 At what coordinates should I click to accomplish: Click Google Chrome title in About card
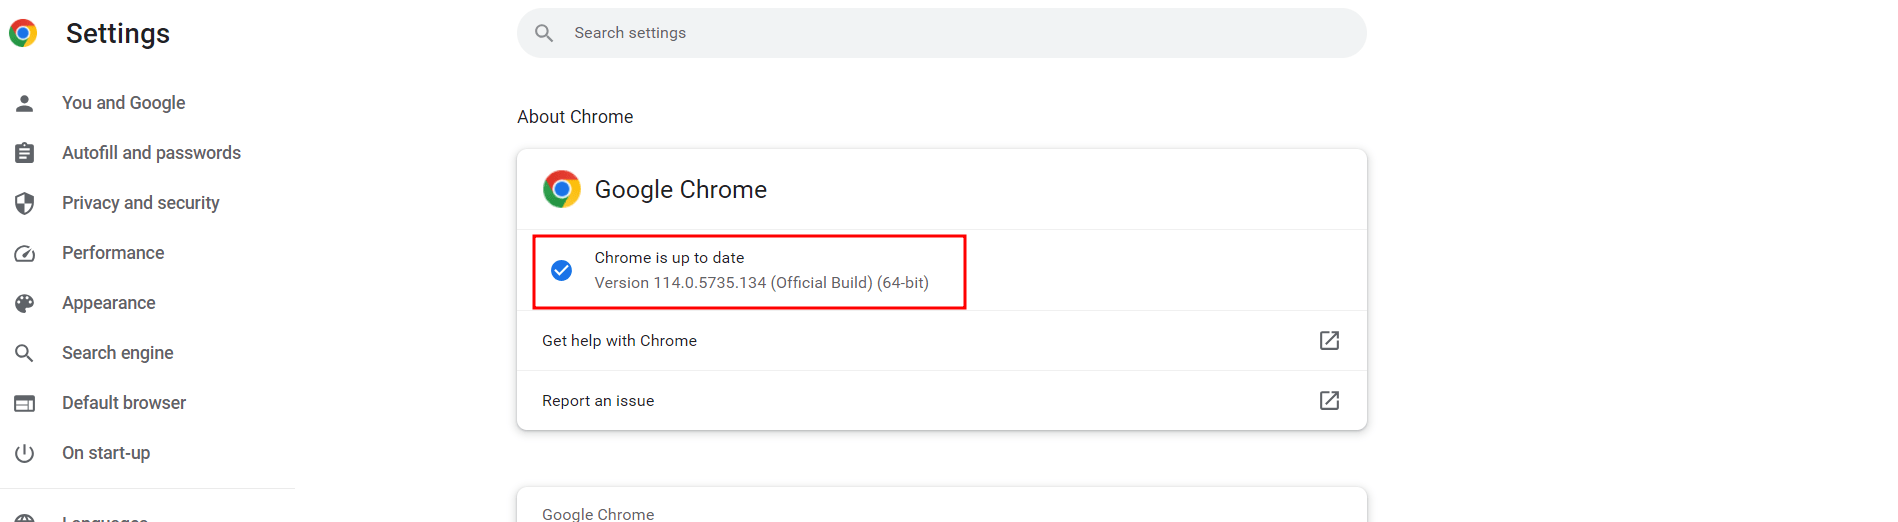click(x=681, y=189)
